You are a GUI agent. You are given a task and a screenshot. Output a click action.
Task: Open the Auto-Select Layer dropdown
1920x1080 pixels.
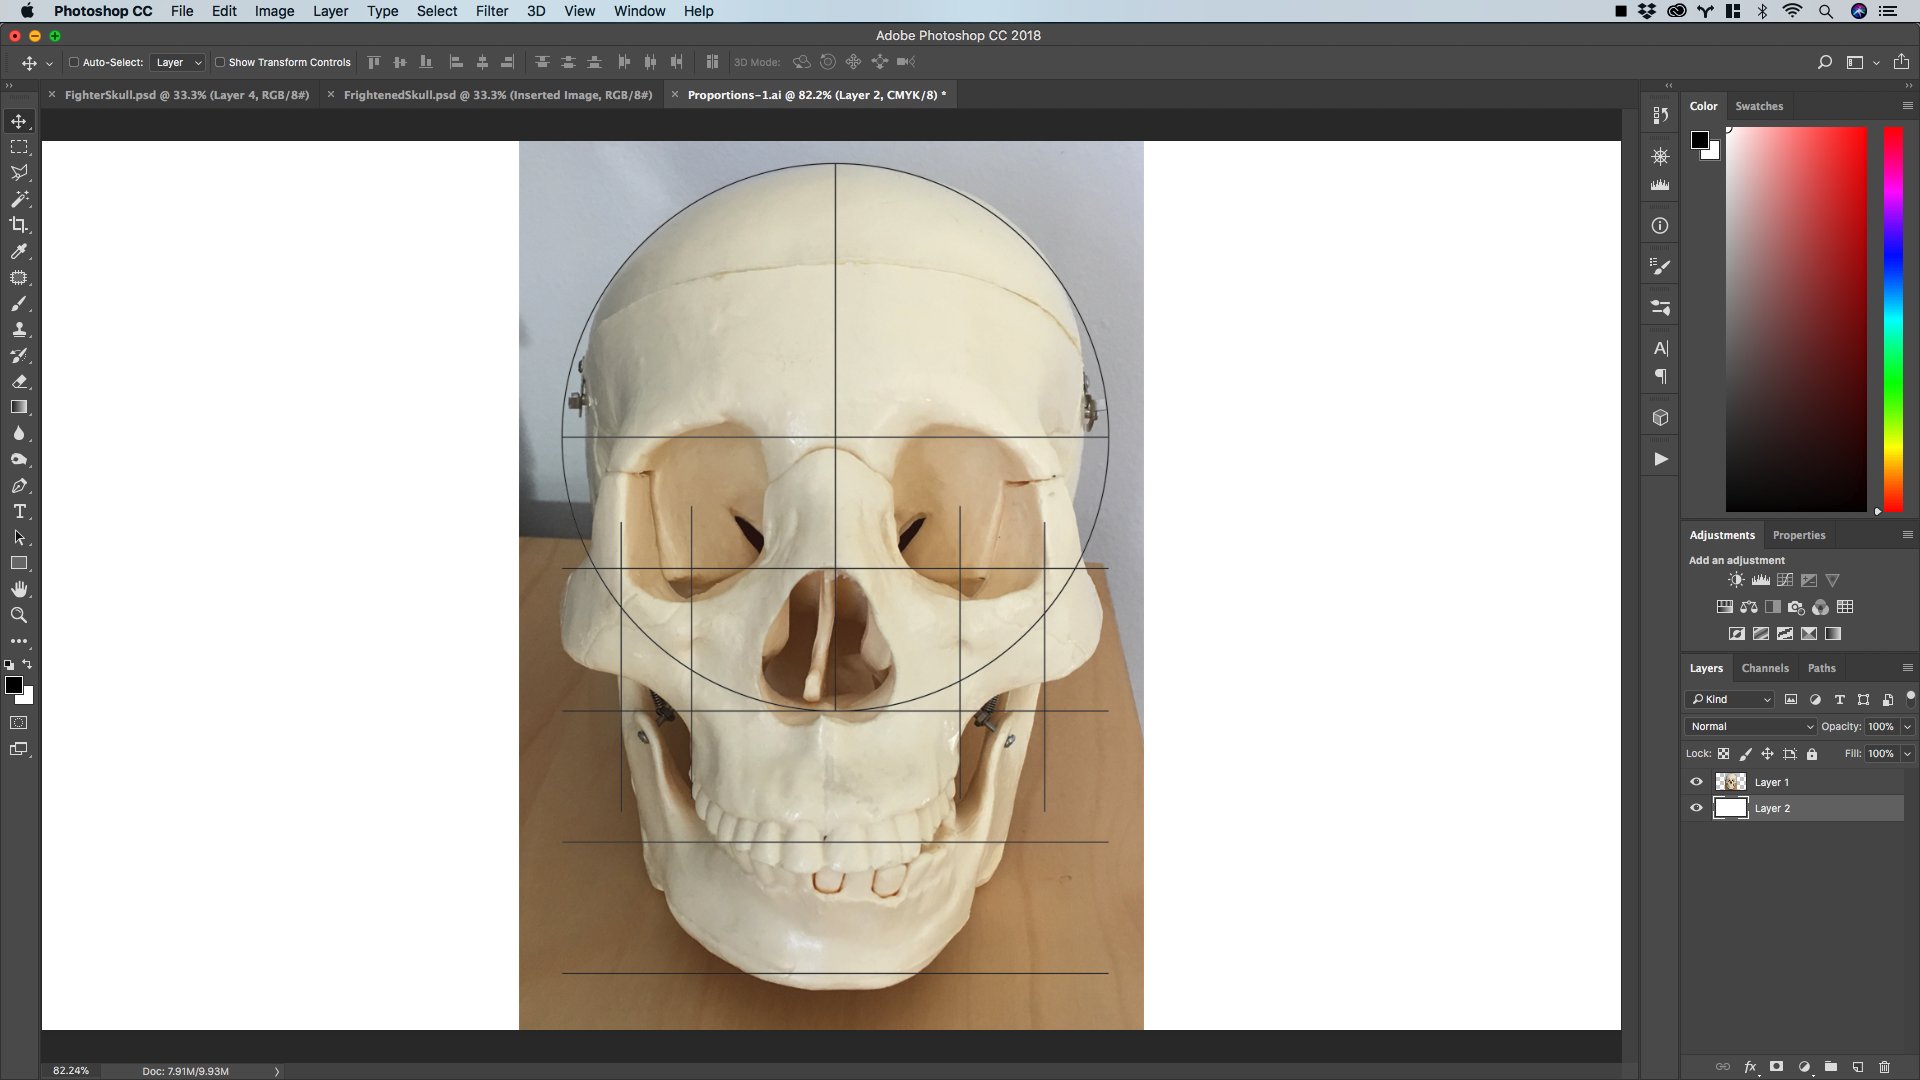tap(178, 62)
